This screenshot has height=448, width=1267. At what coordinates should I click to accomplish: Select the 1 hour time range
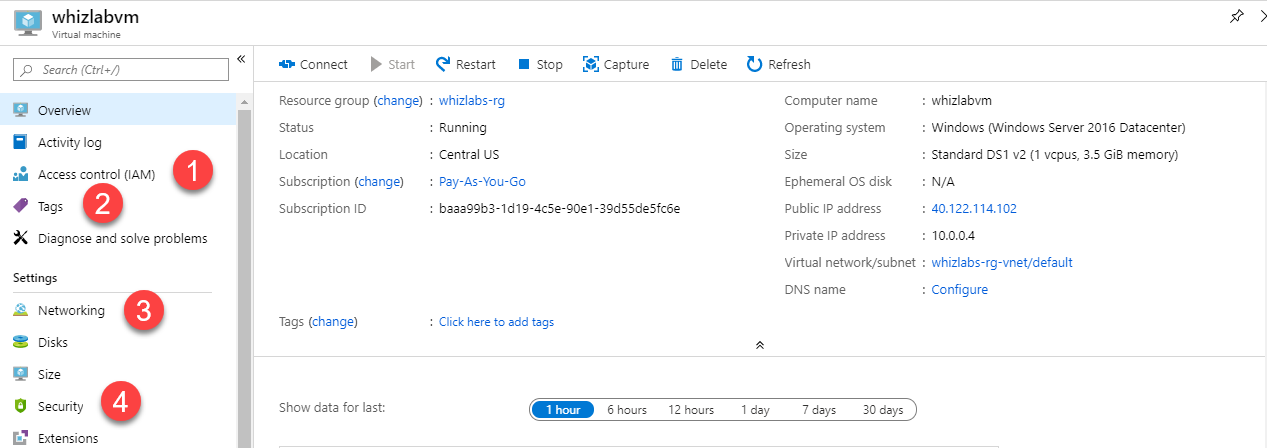pyautogui.click(x=563, y=410)
